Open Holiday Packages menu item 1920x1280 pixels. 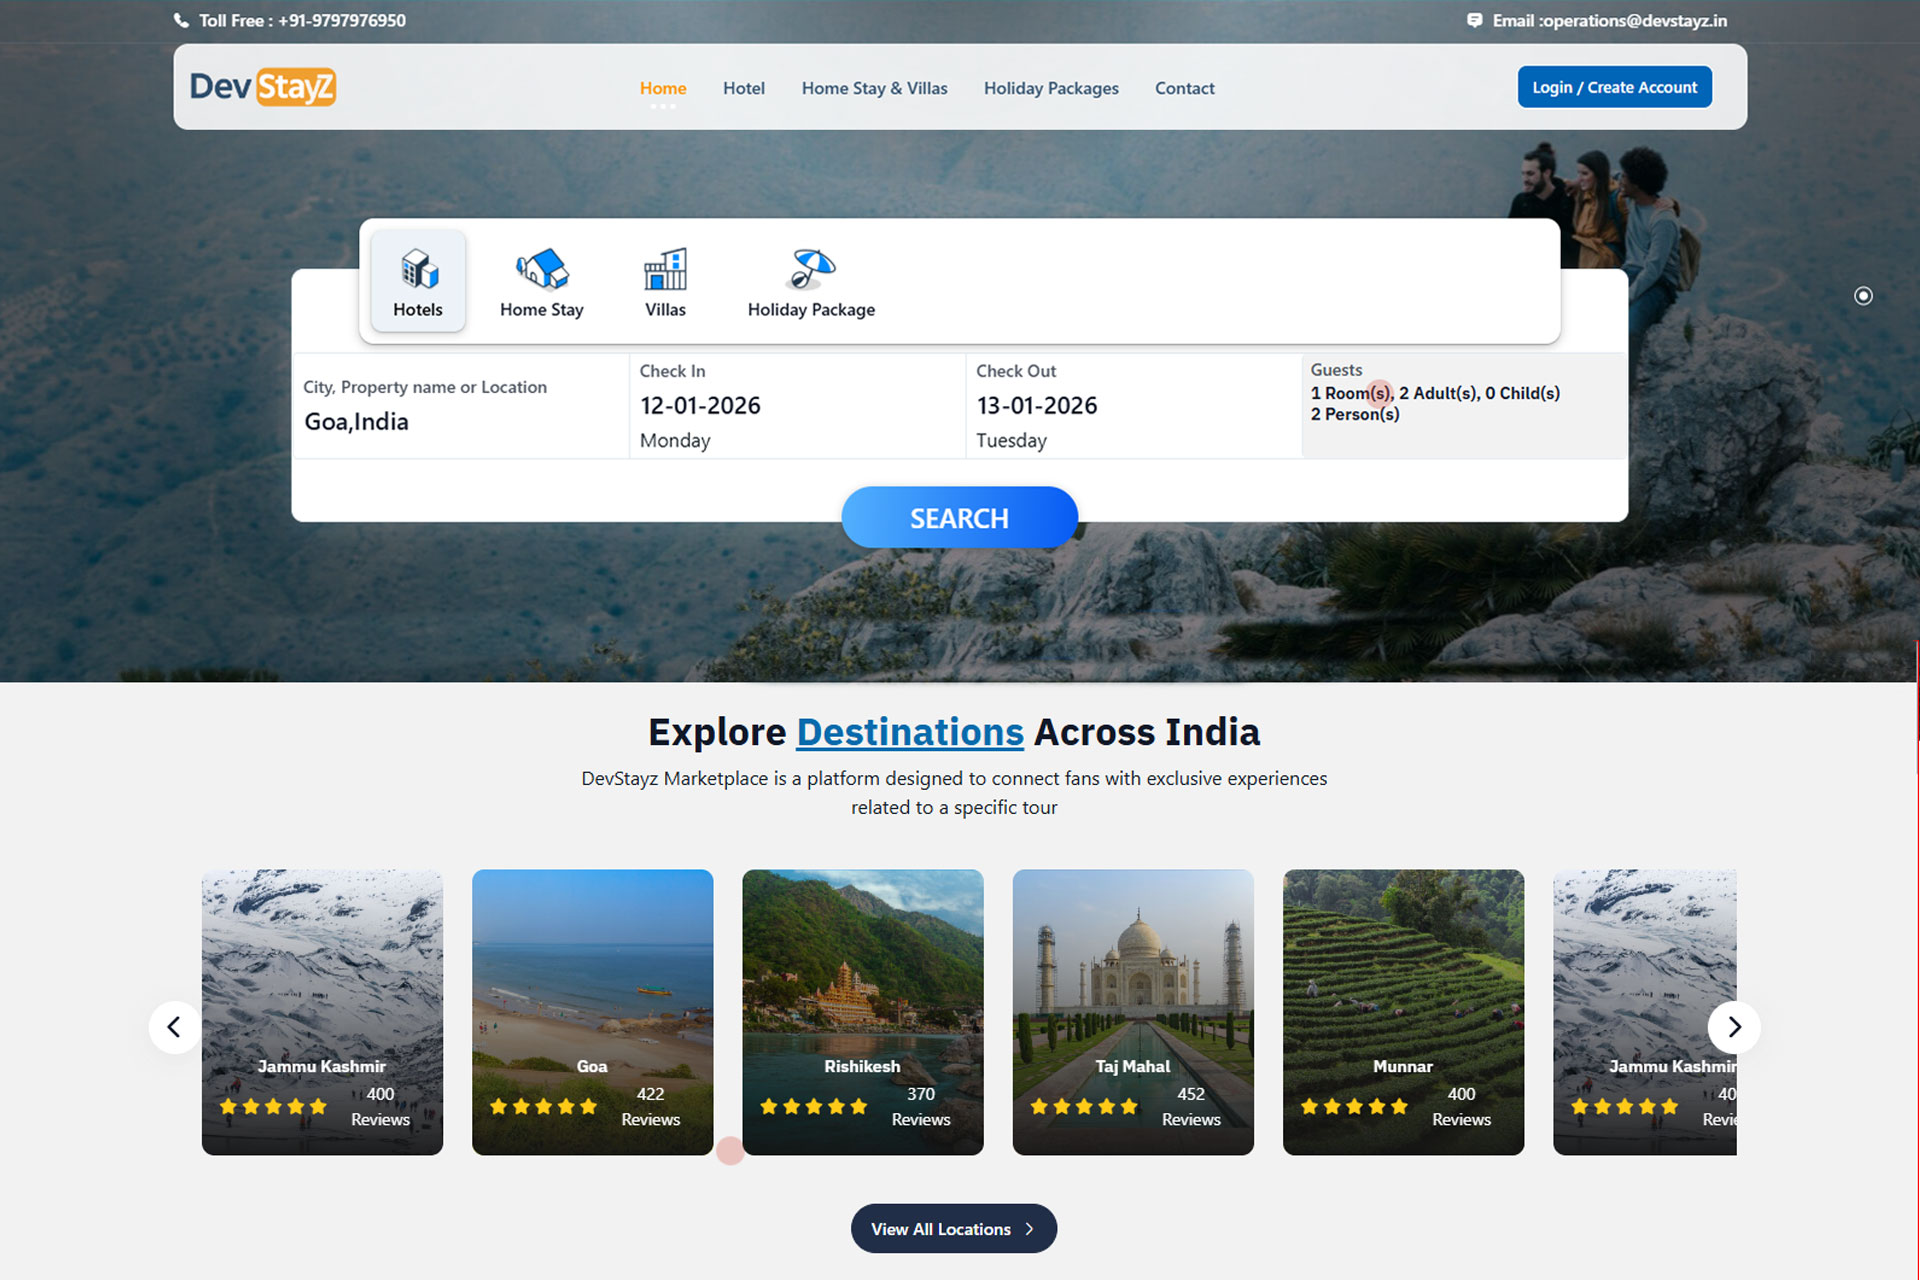tap(1051, 88)
